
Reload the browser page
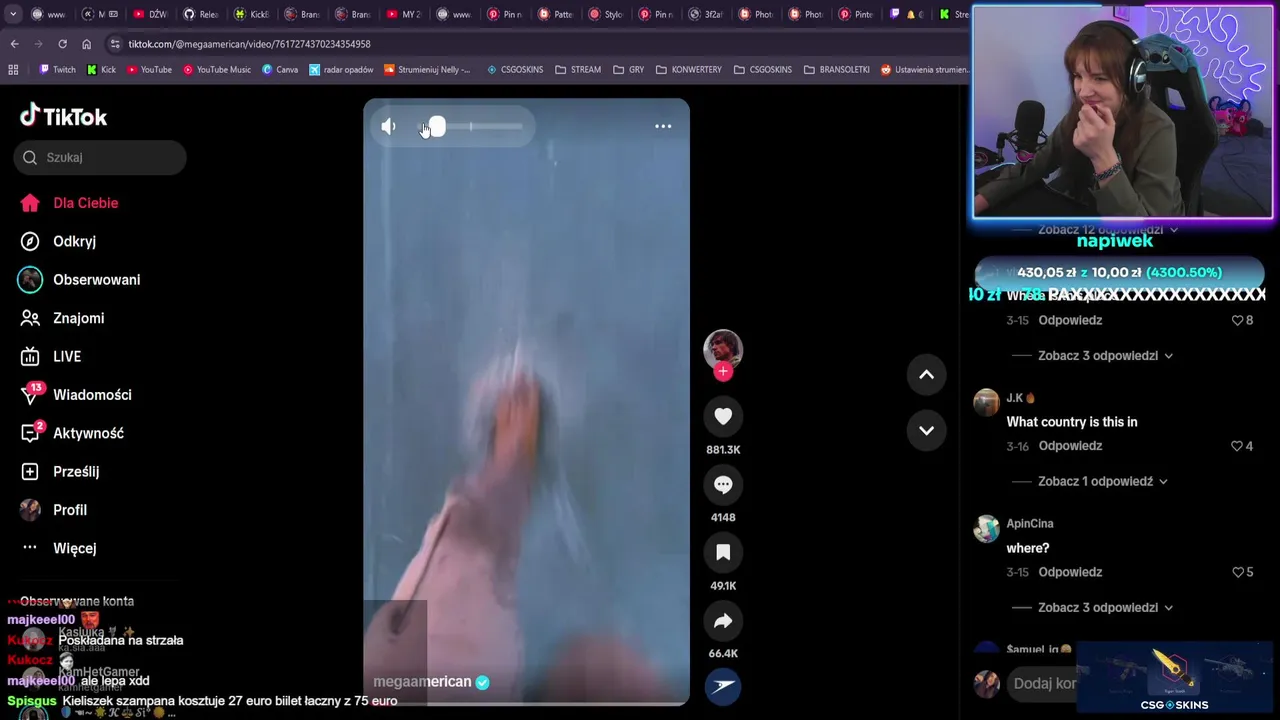62,44
